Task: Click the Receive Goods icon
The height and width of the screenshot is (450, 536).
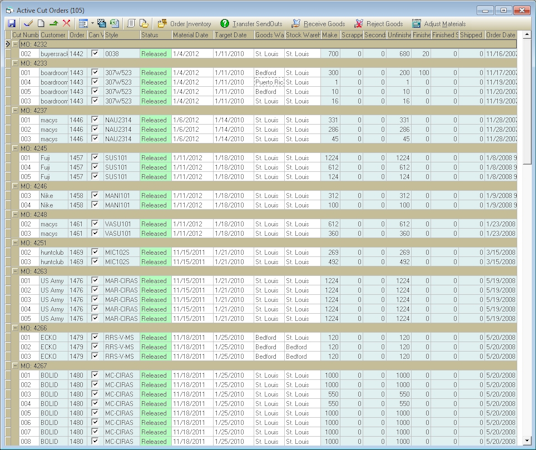Action: click(296, 24)
